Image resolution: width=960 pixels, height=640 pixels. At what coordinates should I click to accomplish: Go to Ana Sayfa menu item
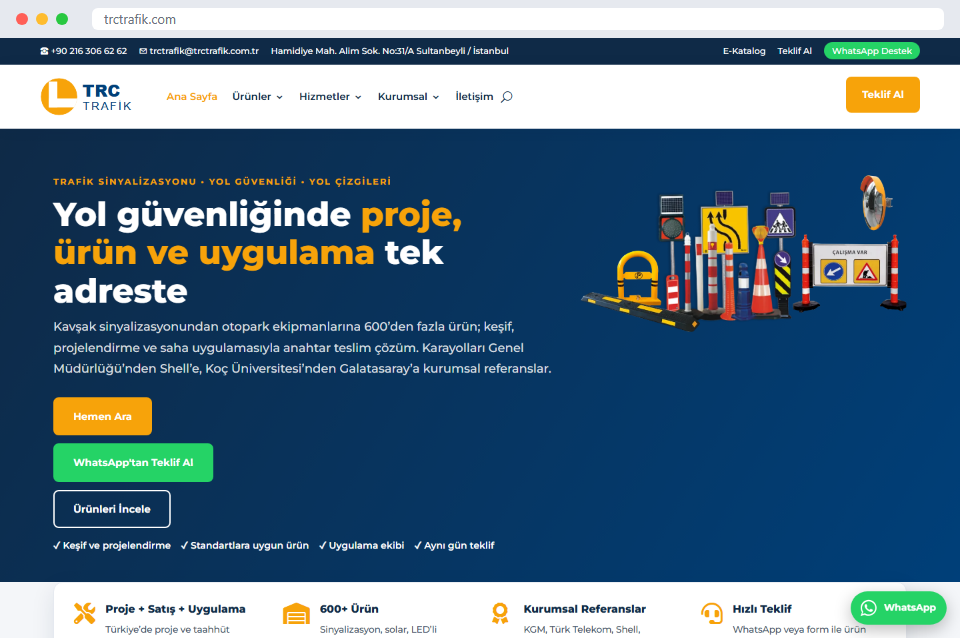tap(192, 97)
